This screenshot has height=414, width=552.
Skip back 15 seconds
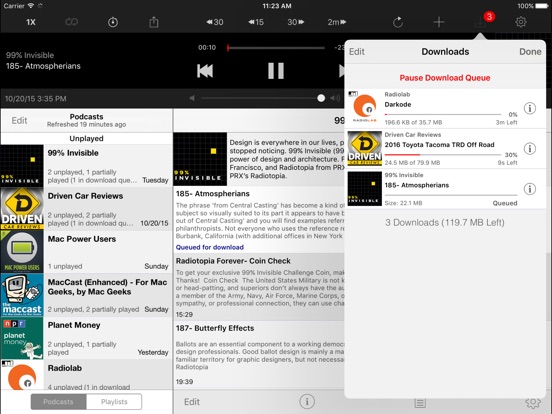click(x=256, y=22)
